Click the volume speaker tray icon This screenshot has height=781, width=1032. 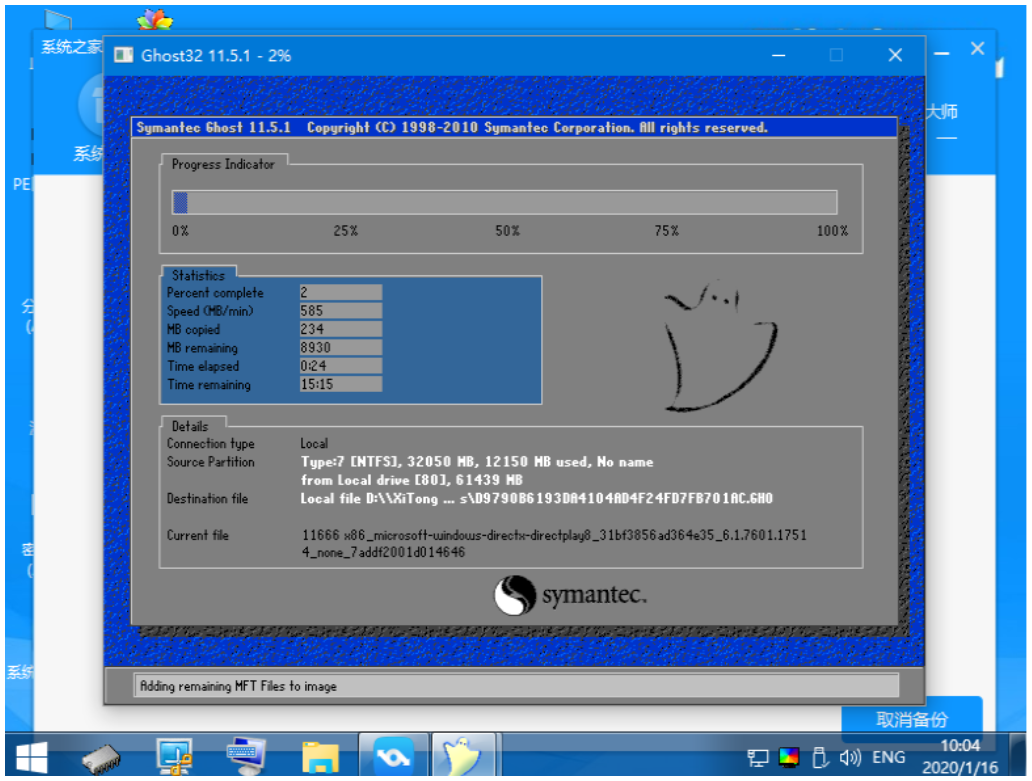850,758
